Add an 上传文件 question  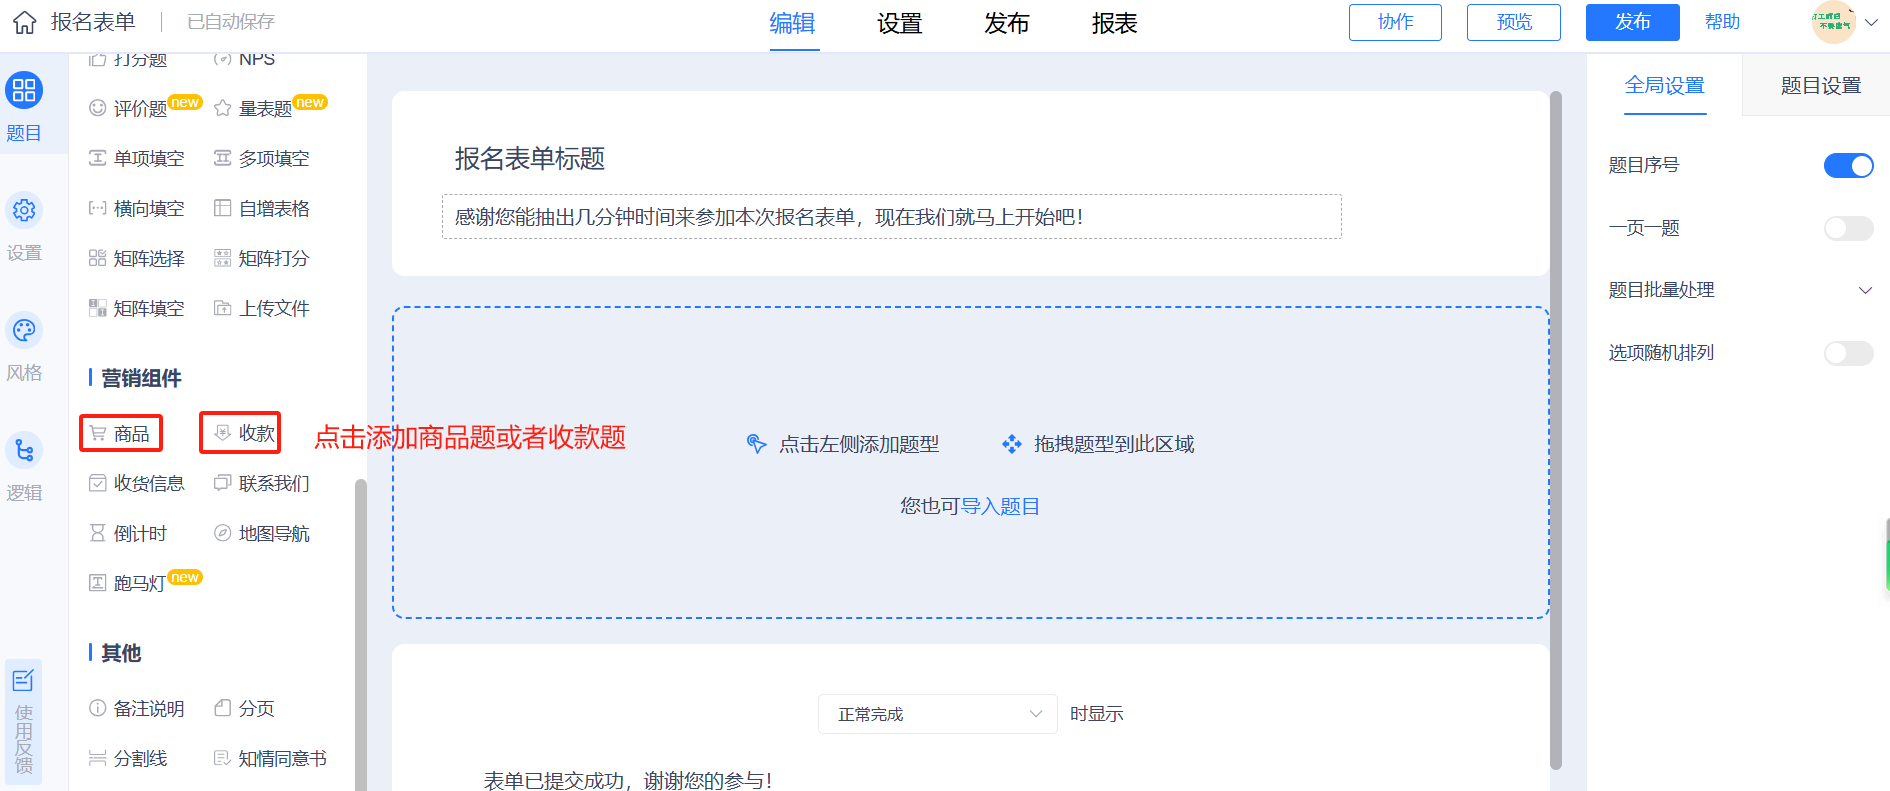(x=262, y=308)
